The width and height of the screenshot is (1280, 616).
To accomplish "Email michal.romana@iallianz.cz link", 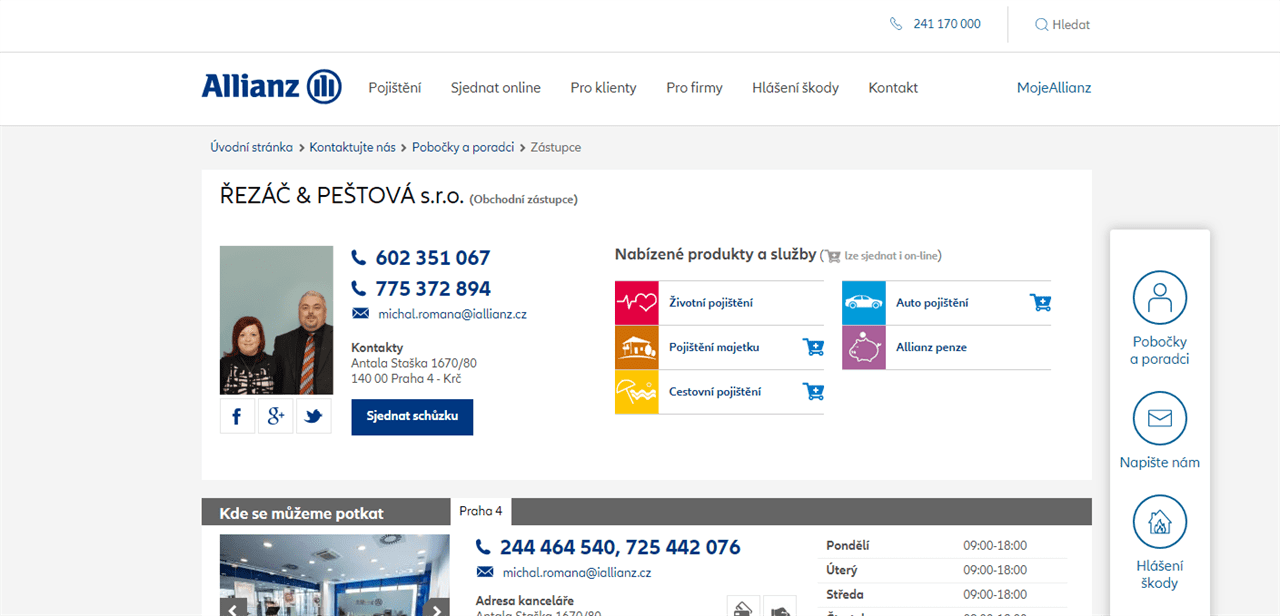I will click(x=452, y=314).
